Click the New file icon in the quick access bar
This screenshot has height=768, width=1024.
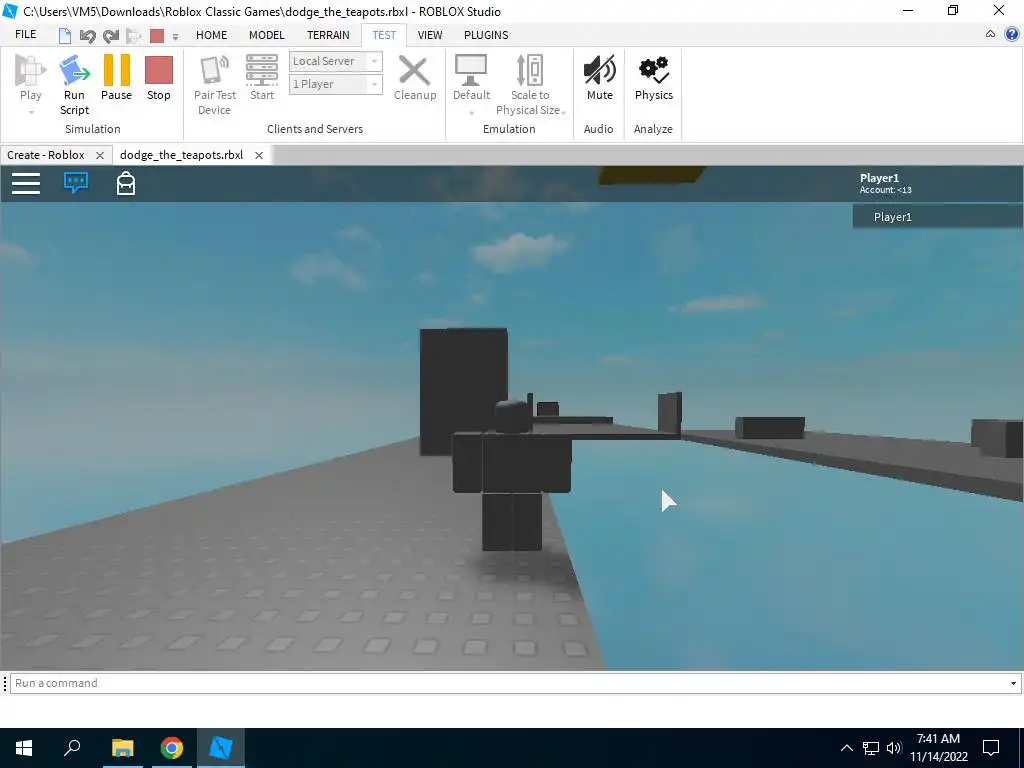(65, 35)
